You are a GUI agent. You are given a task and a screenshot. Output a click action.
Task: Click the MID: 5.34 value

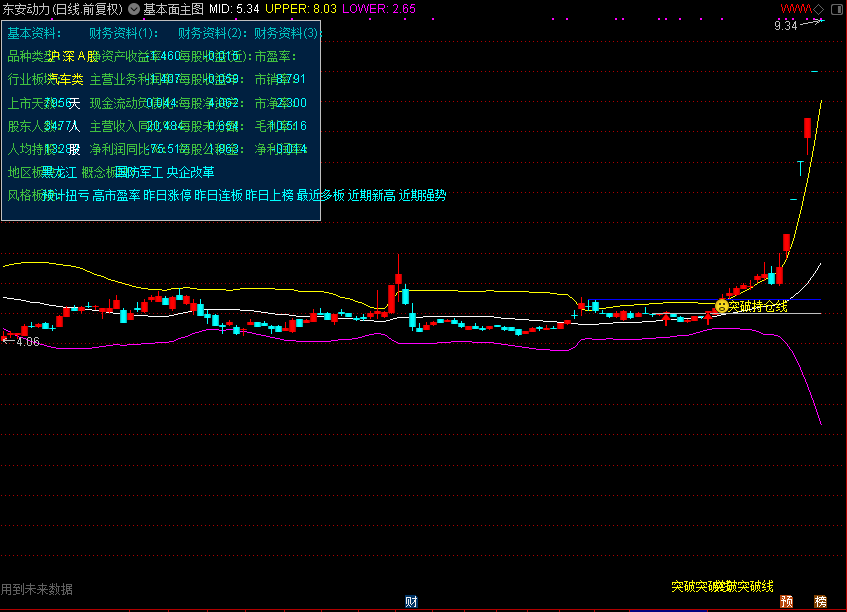click(234, 9)
